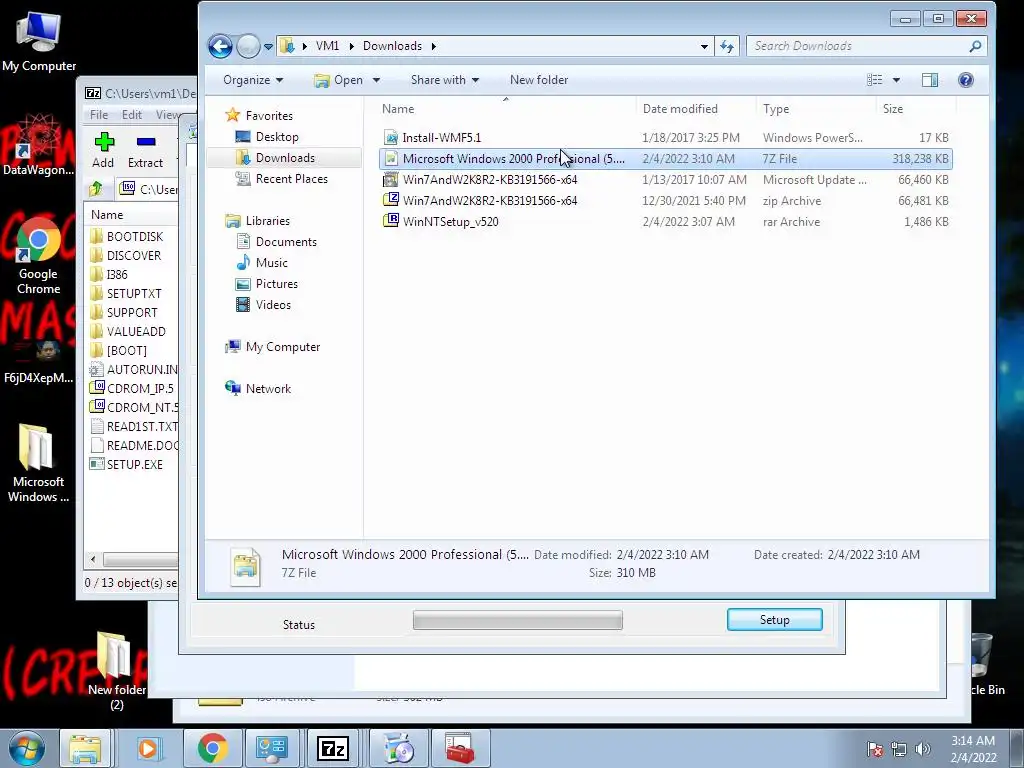The width and height of the screenshot is (1024, 768).
Task: Sort by the Name column header
Action: click(505, 109)
